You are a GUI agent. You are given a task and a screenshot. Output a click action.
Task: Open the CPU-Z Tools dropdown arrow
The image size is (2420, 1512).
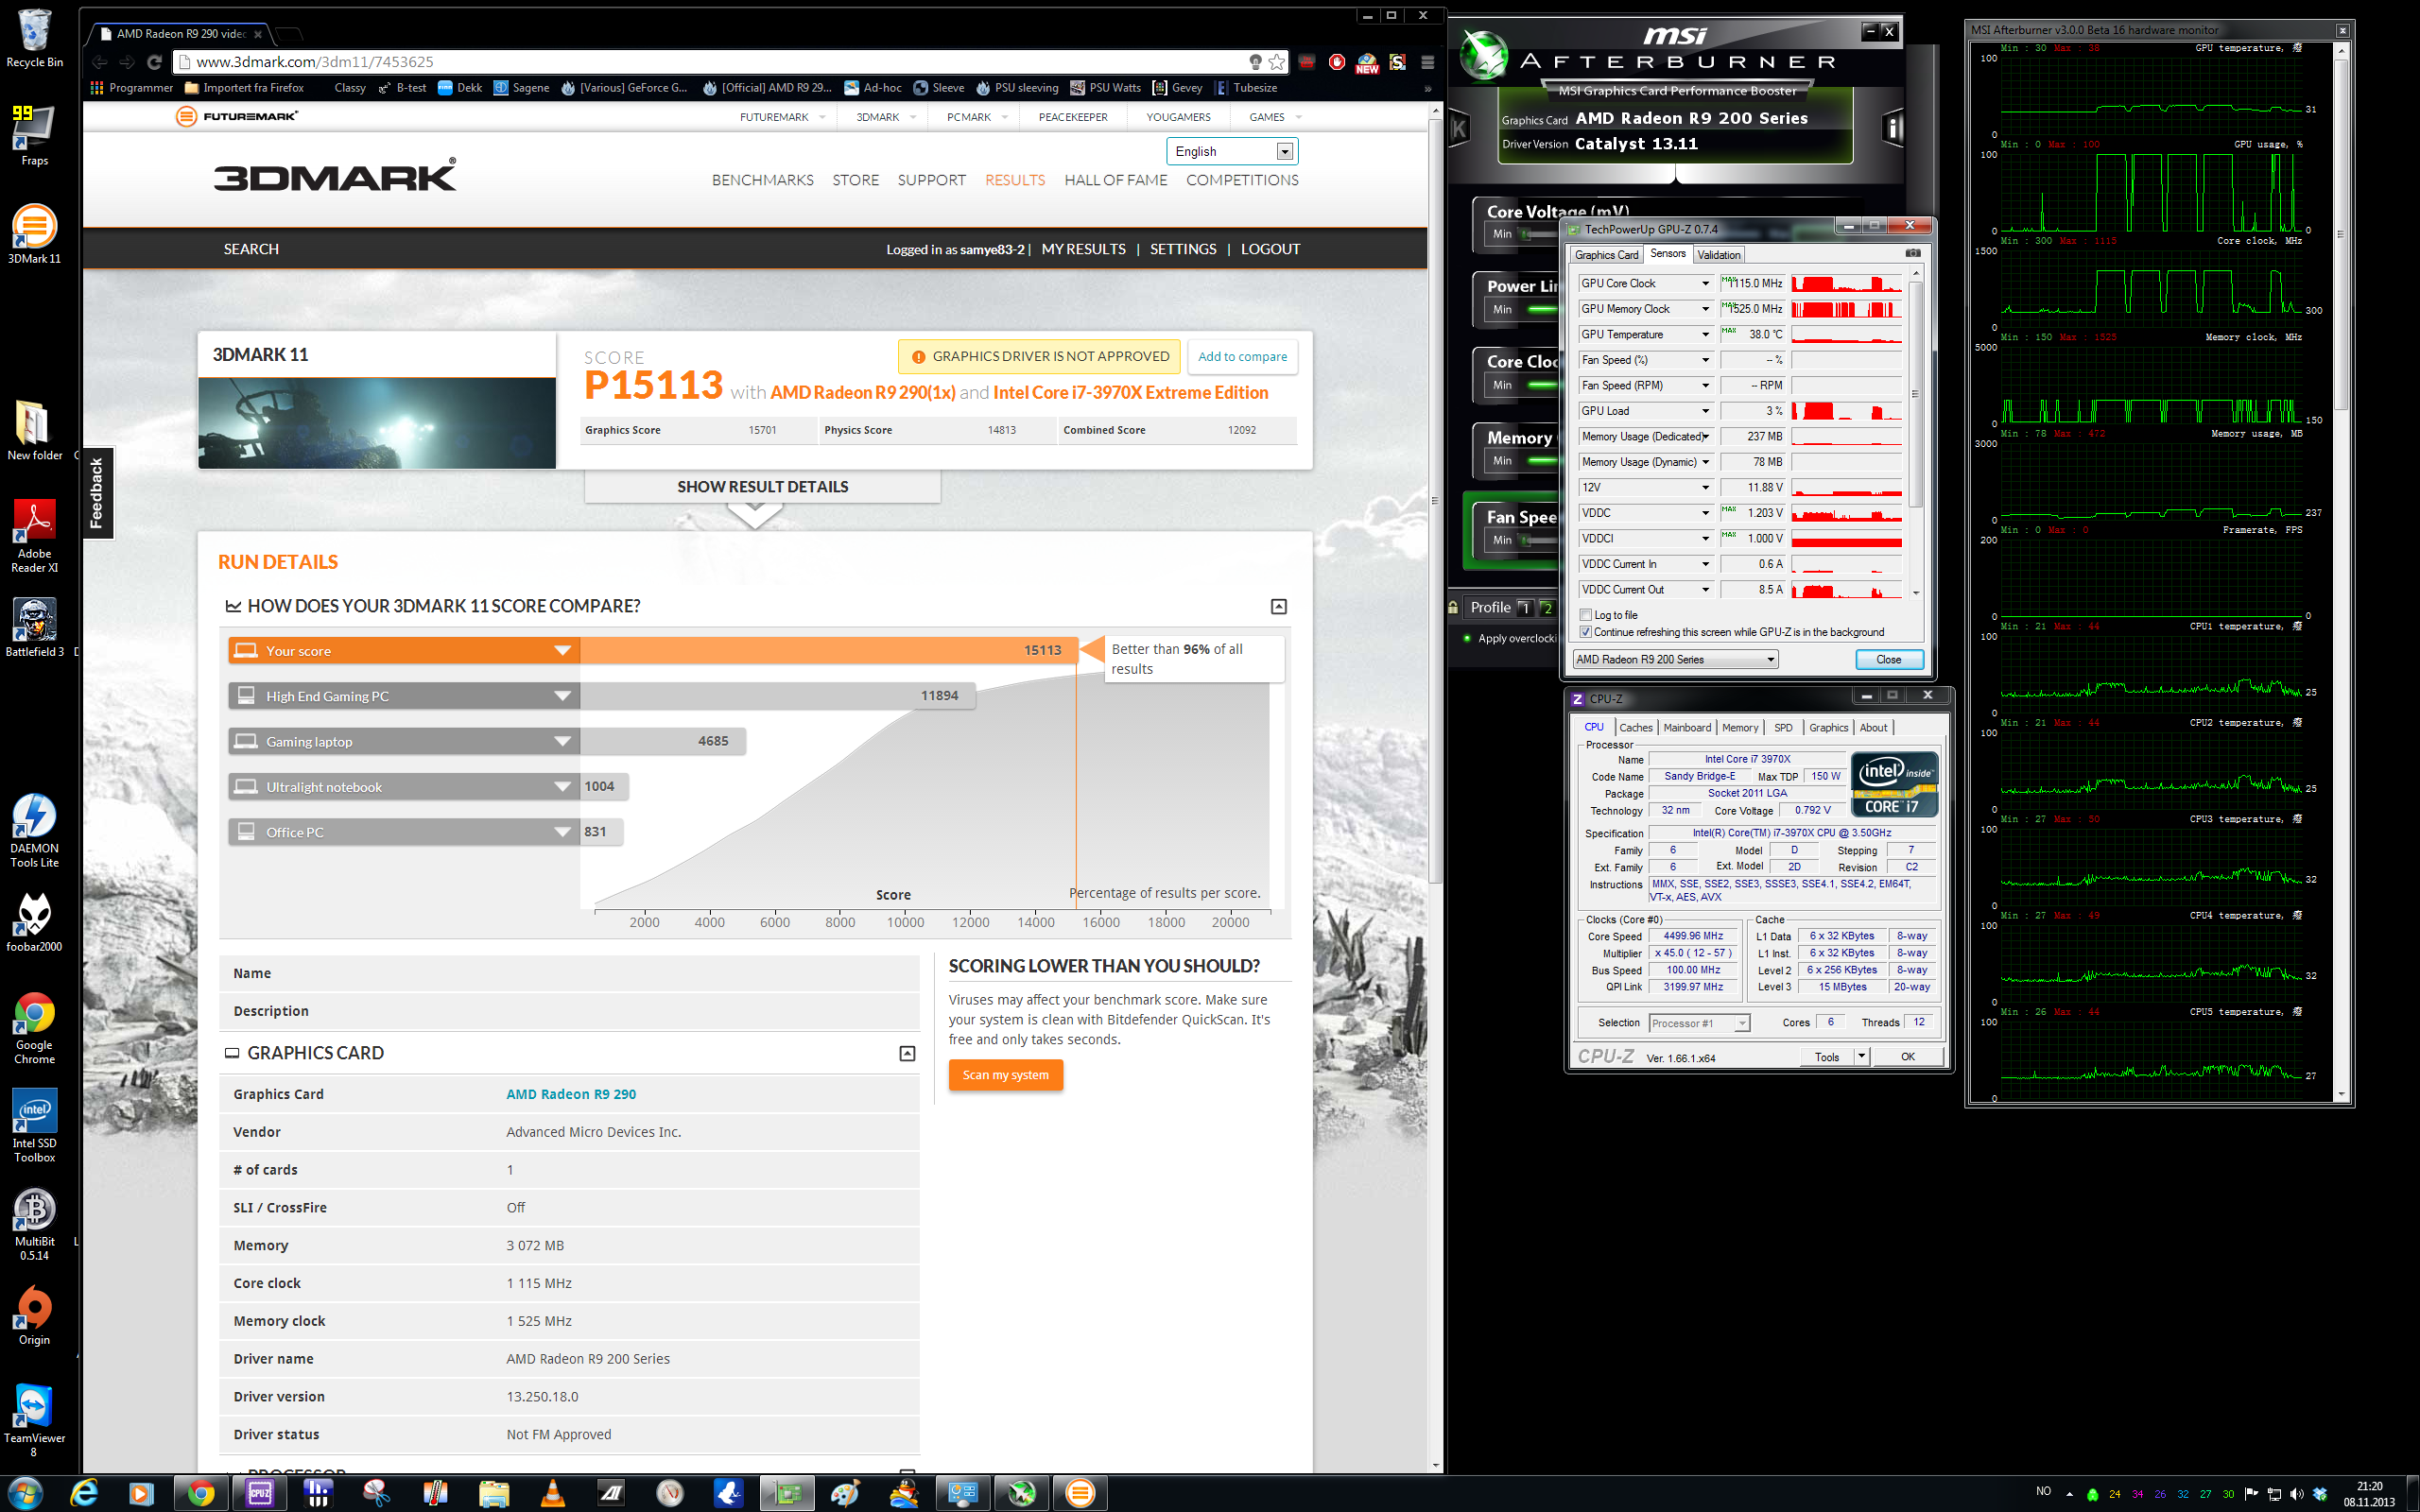(1861, 1056)
